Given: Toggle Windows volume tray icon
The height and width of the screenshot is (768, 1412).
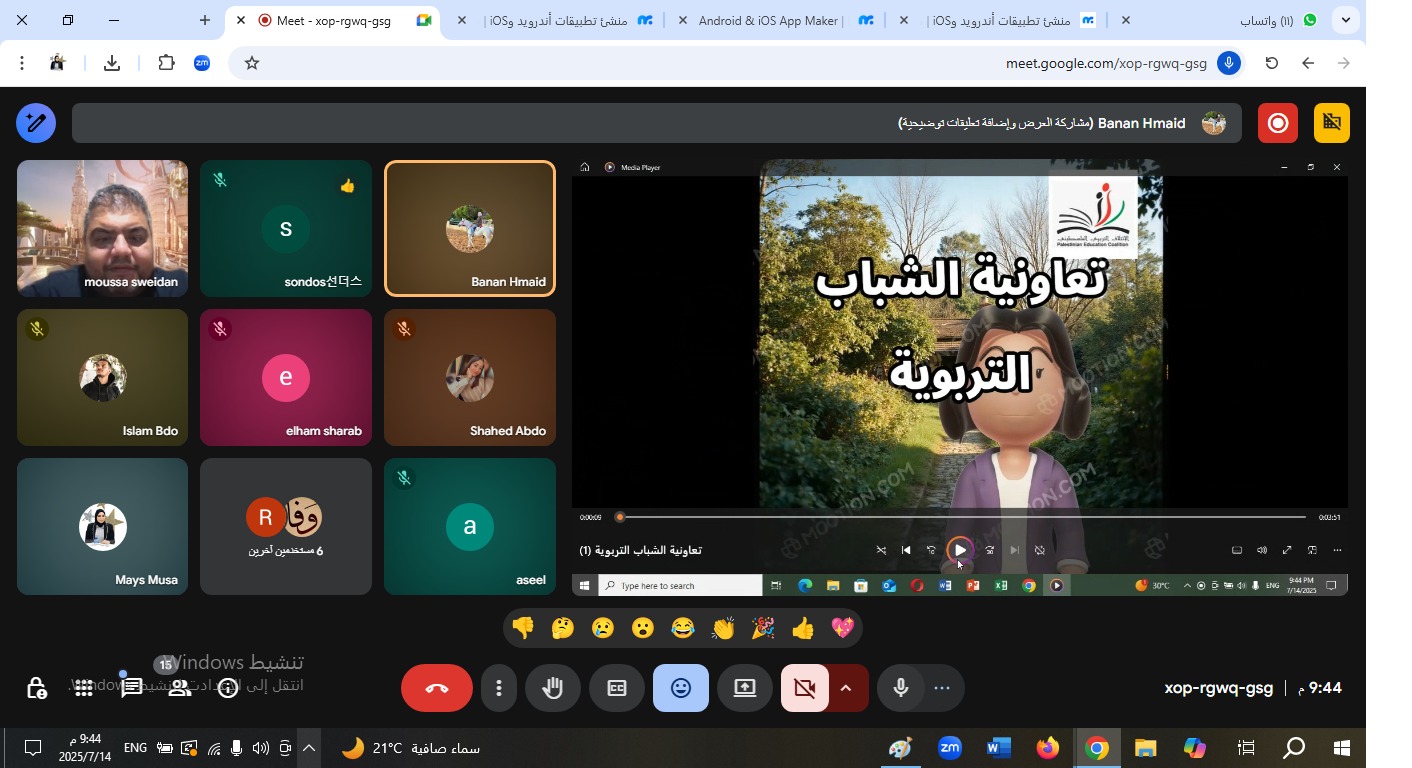Looking at the screenshot, I should tap(261, 748).
